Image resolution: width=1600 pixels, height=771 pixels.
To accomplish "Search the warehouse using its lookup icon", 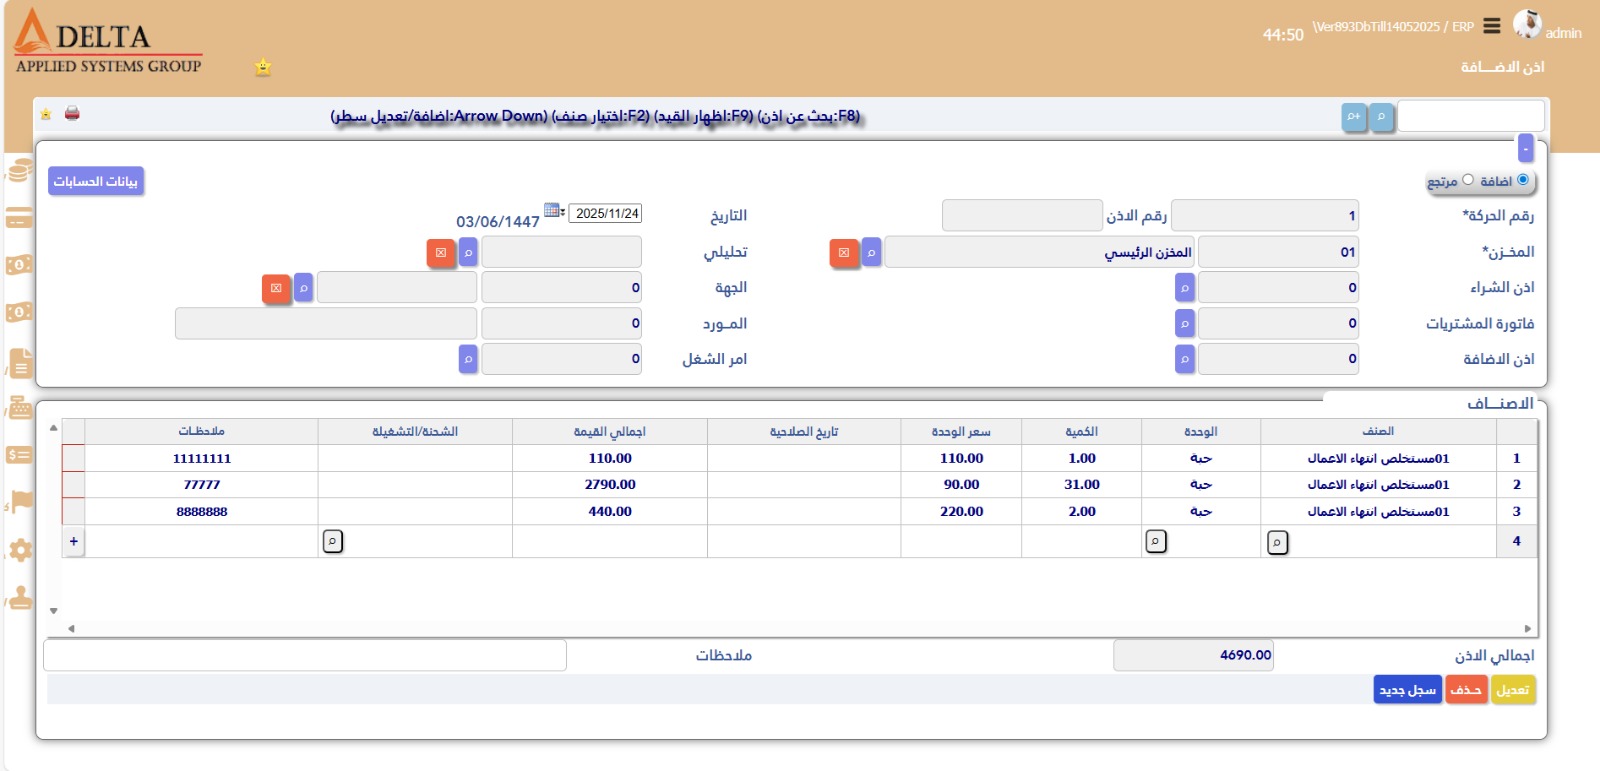I will click(871, 253).
